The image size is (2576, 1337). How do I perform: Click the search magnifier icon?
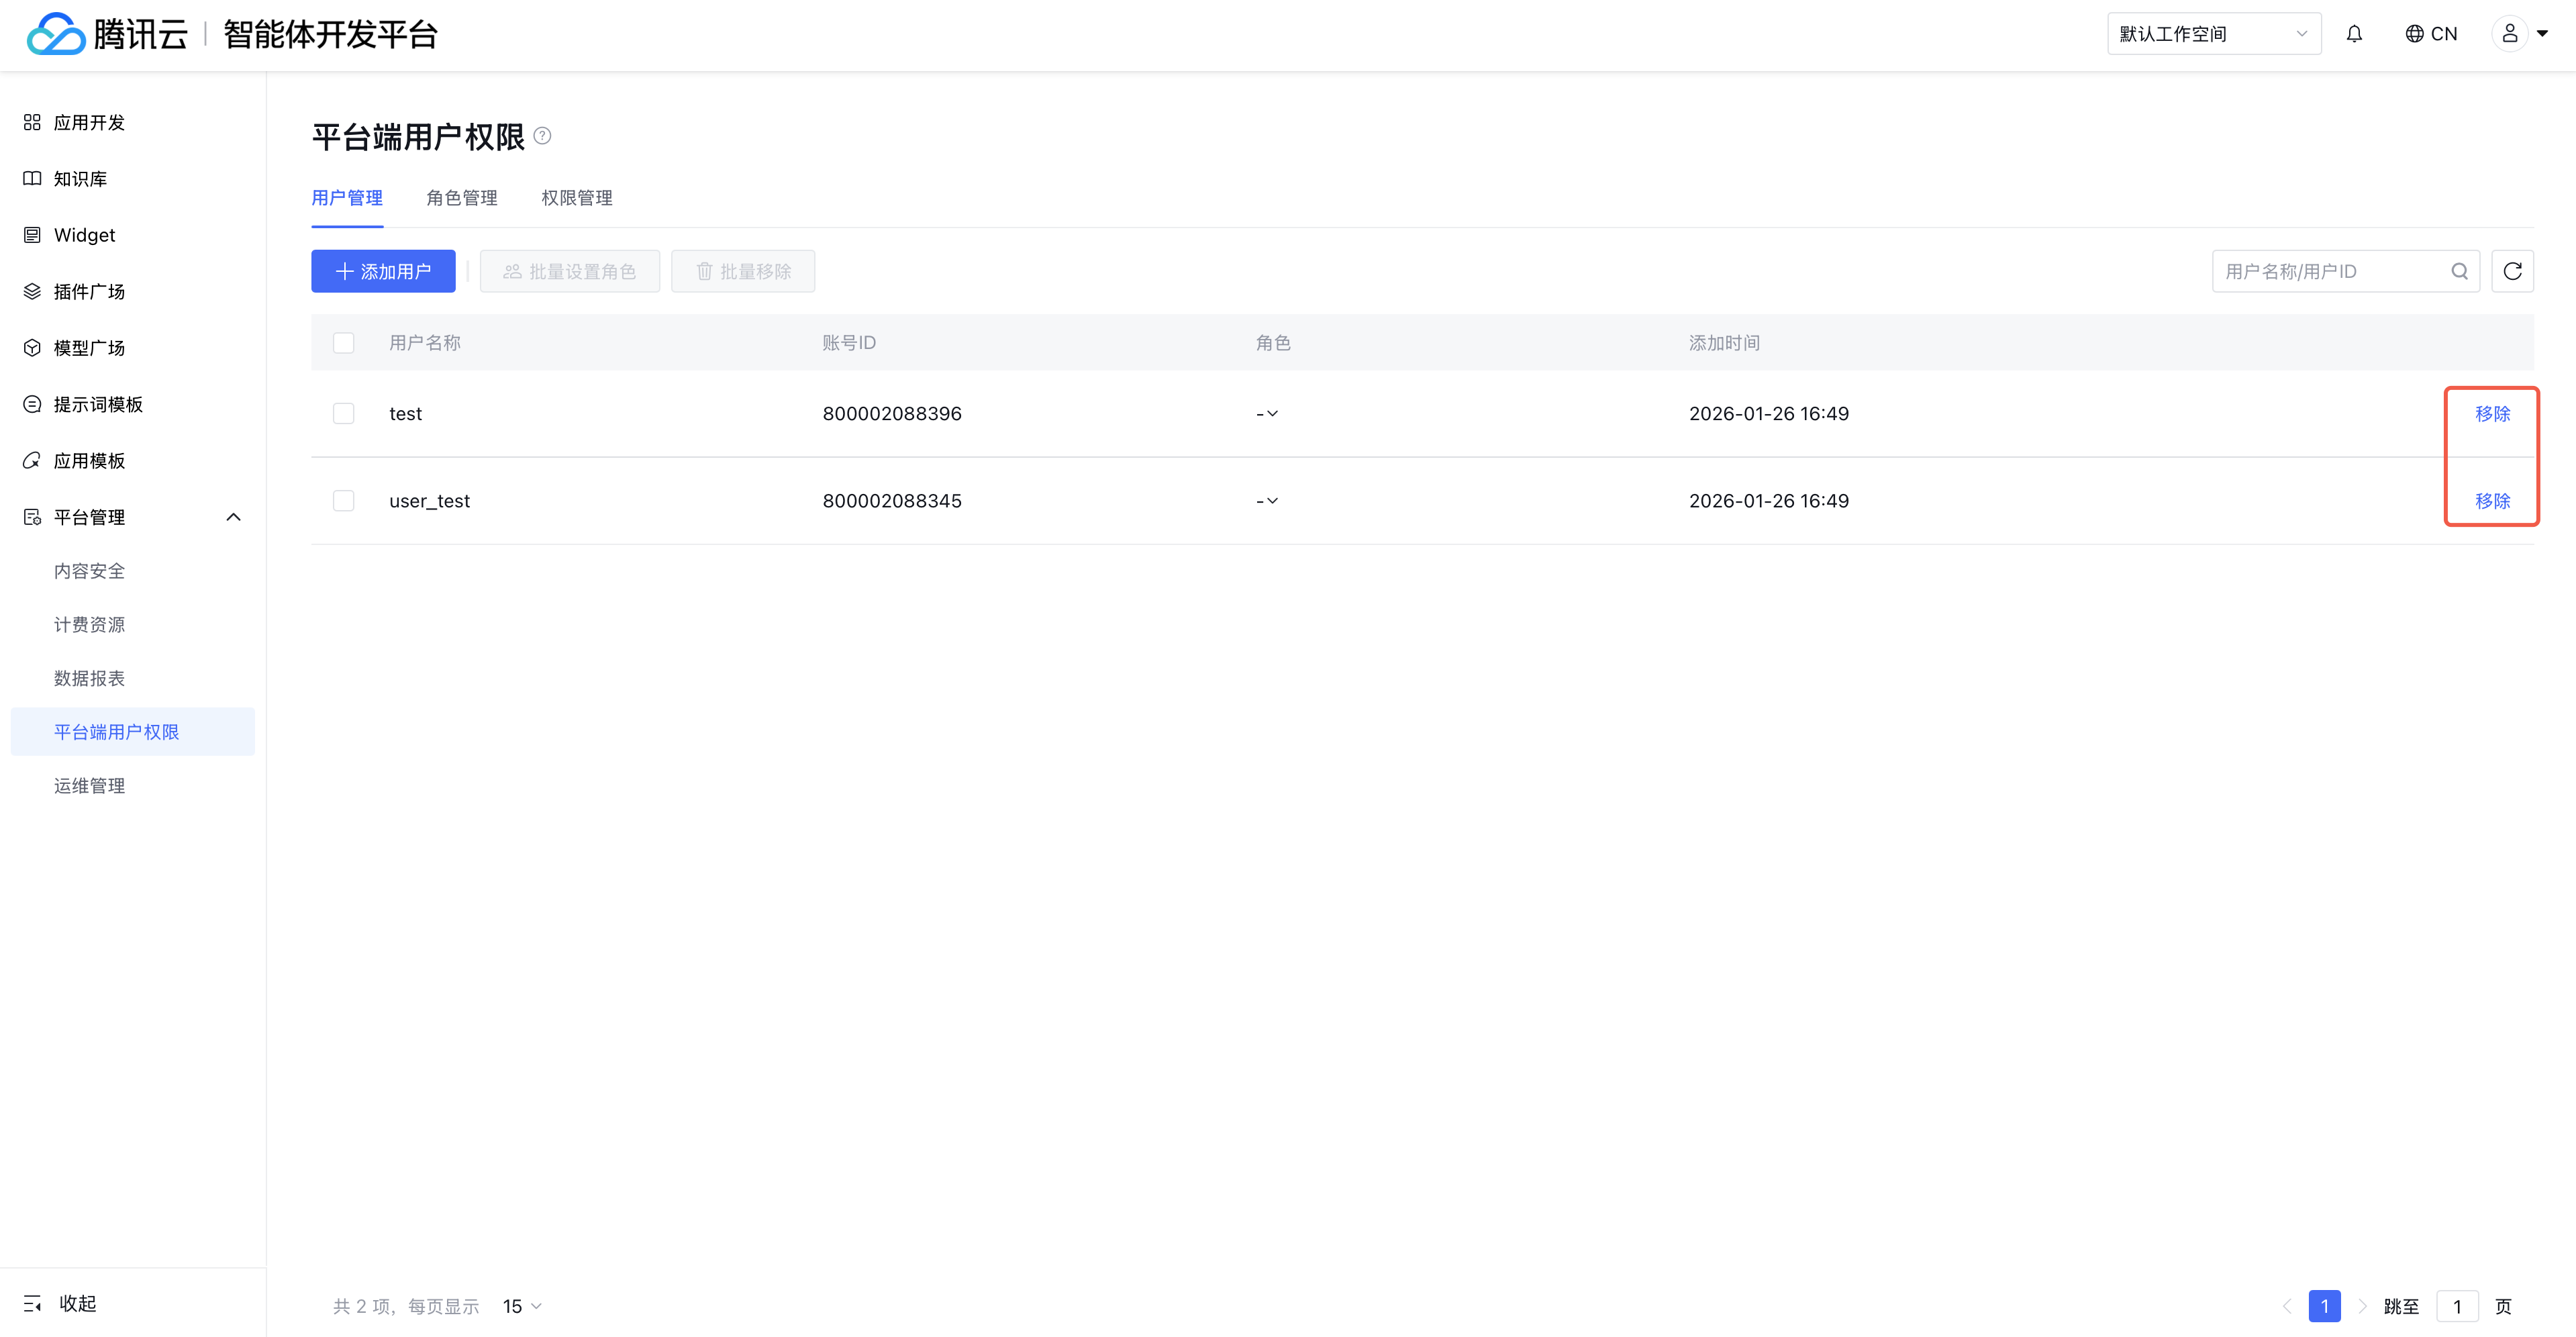(x=2459, y=271)
